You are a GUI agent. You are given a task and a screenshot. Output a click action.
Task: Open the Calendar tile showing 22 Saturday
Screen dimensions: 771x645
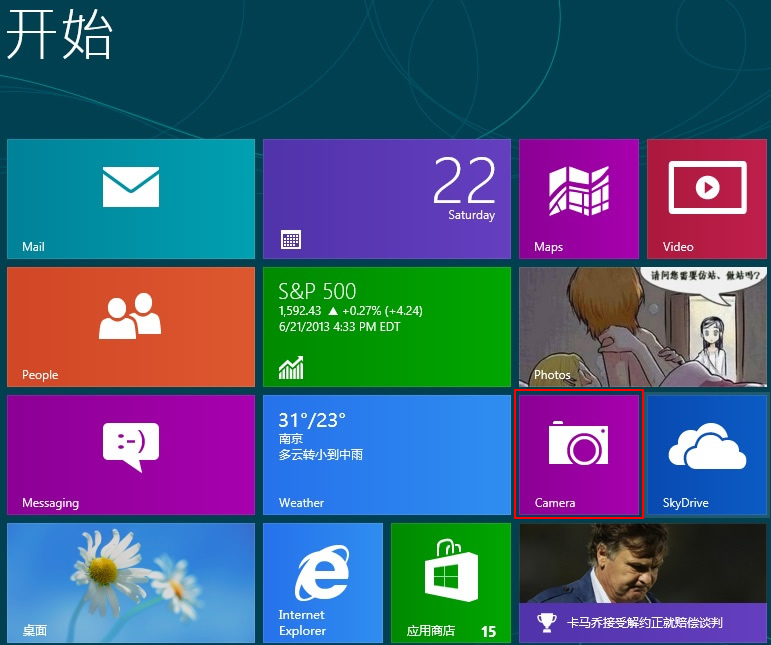387,199
